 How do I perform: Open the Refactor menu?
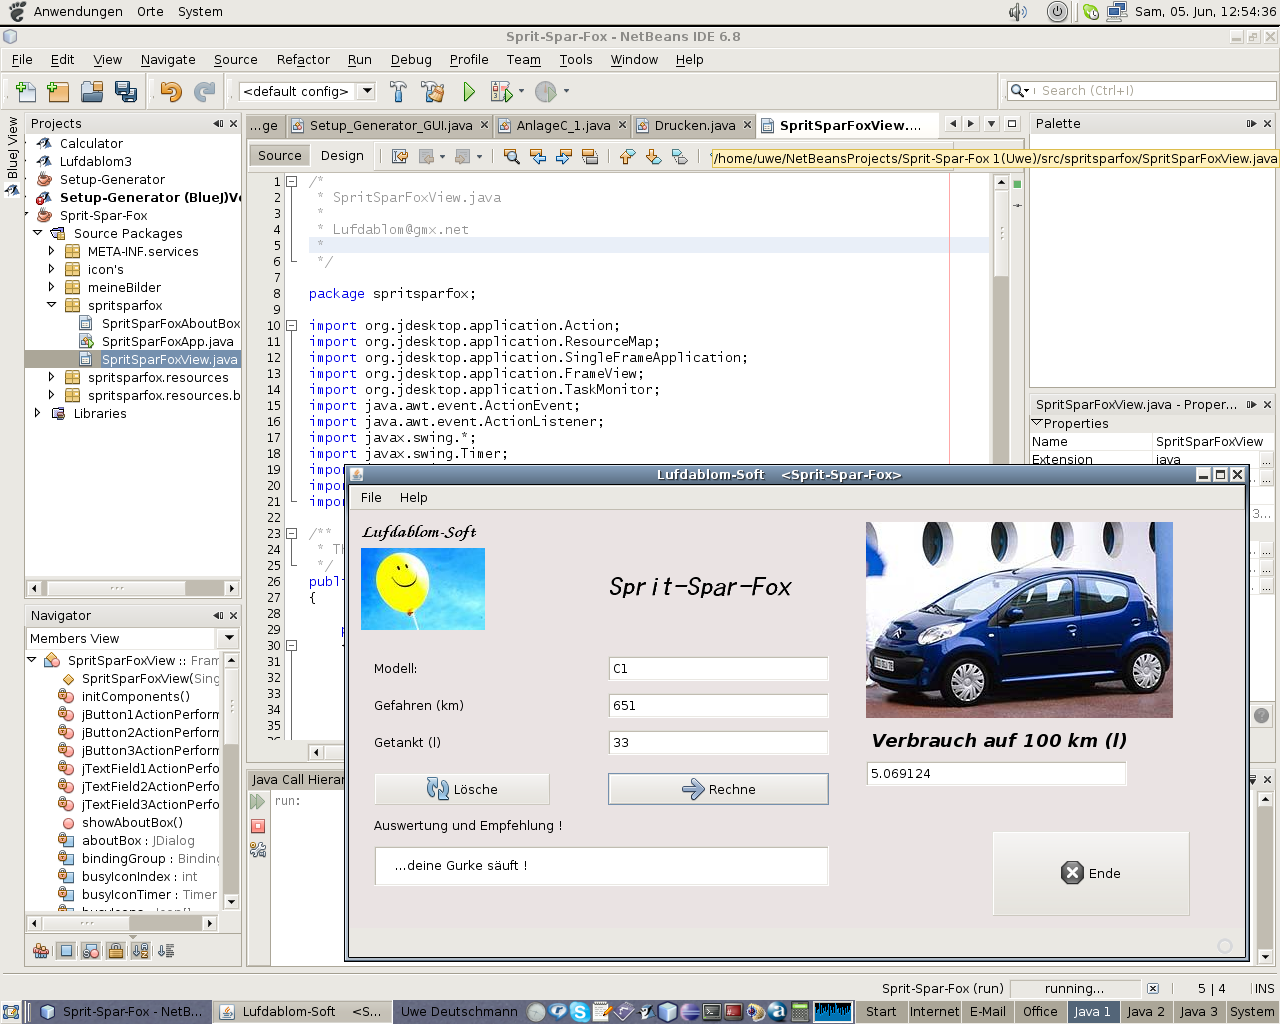[303, 59]
